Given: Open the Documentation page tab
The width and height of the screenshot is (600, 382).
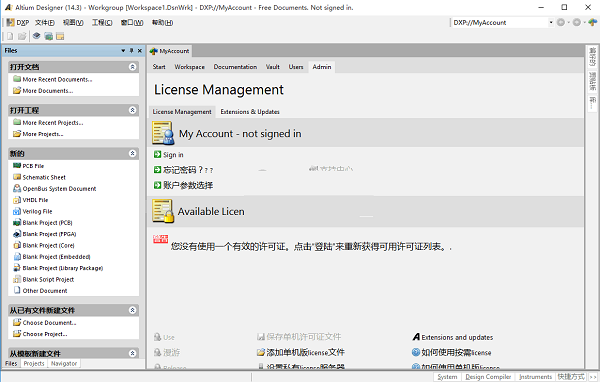Looking at the screenshot, I should 235,67.
